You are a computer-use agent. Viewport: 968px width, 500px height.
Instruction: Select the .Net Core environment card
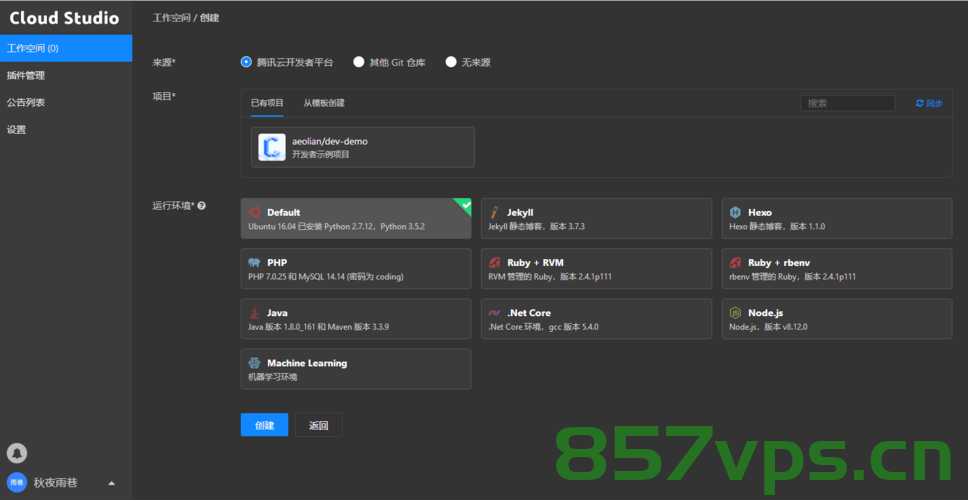[596, 319]
